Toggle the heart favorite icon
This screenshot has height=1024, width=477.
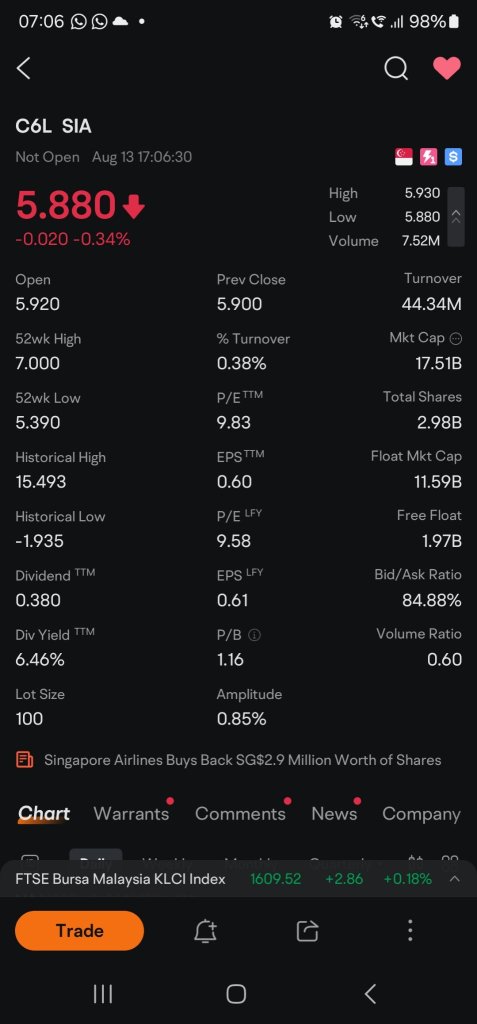[447, 68]
